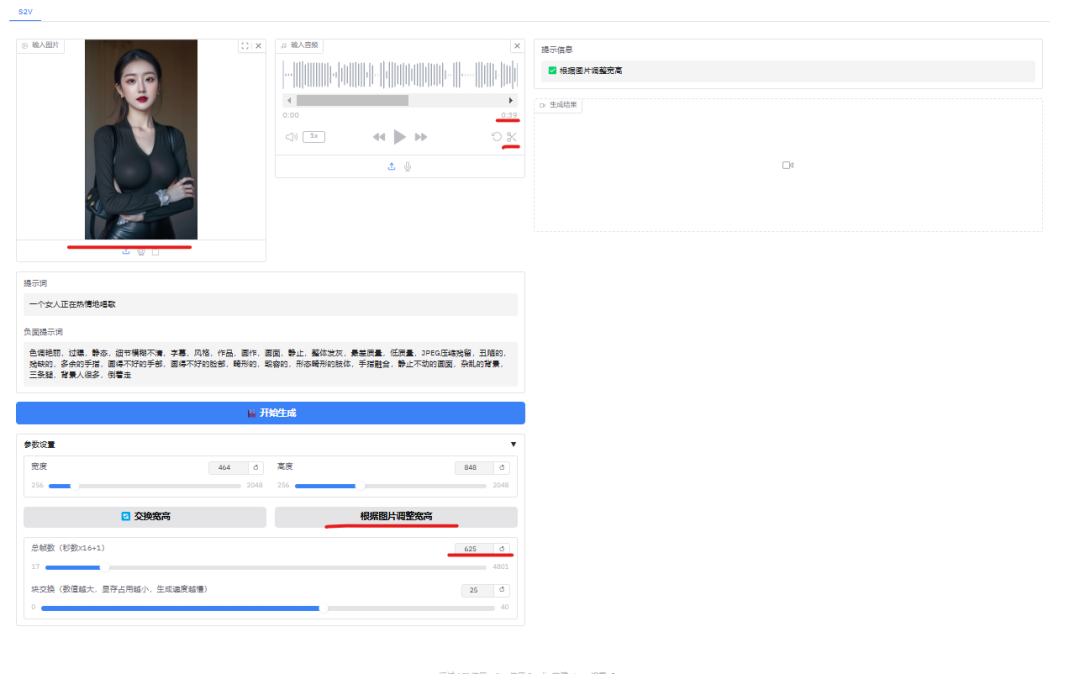Skip forward in the audio

(421, 137)
